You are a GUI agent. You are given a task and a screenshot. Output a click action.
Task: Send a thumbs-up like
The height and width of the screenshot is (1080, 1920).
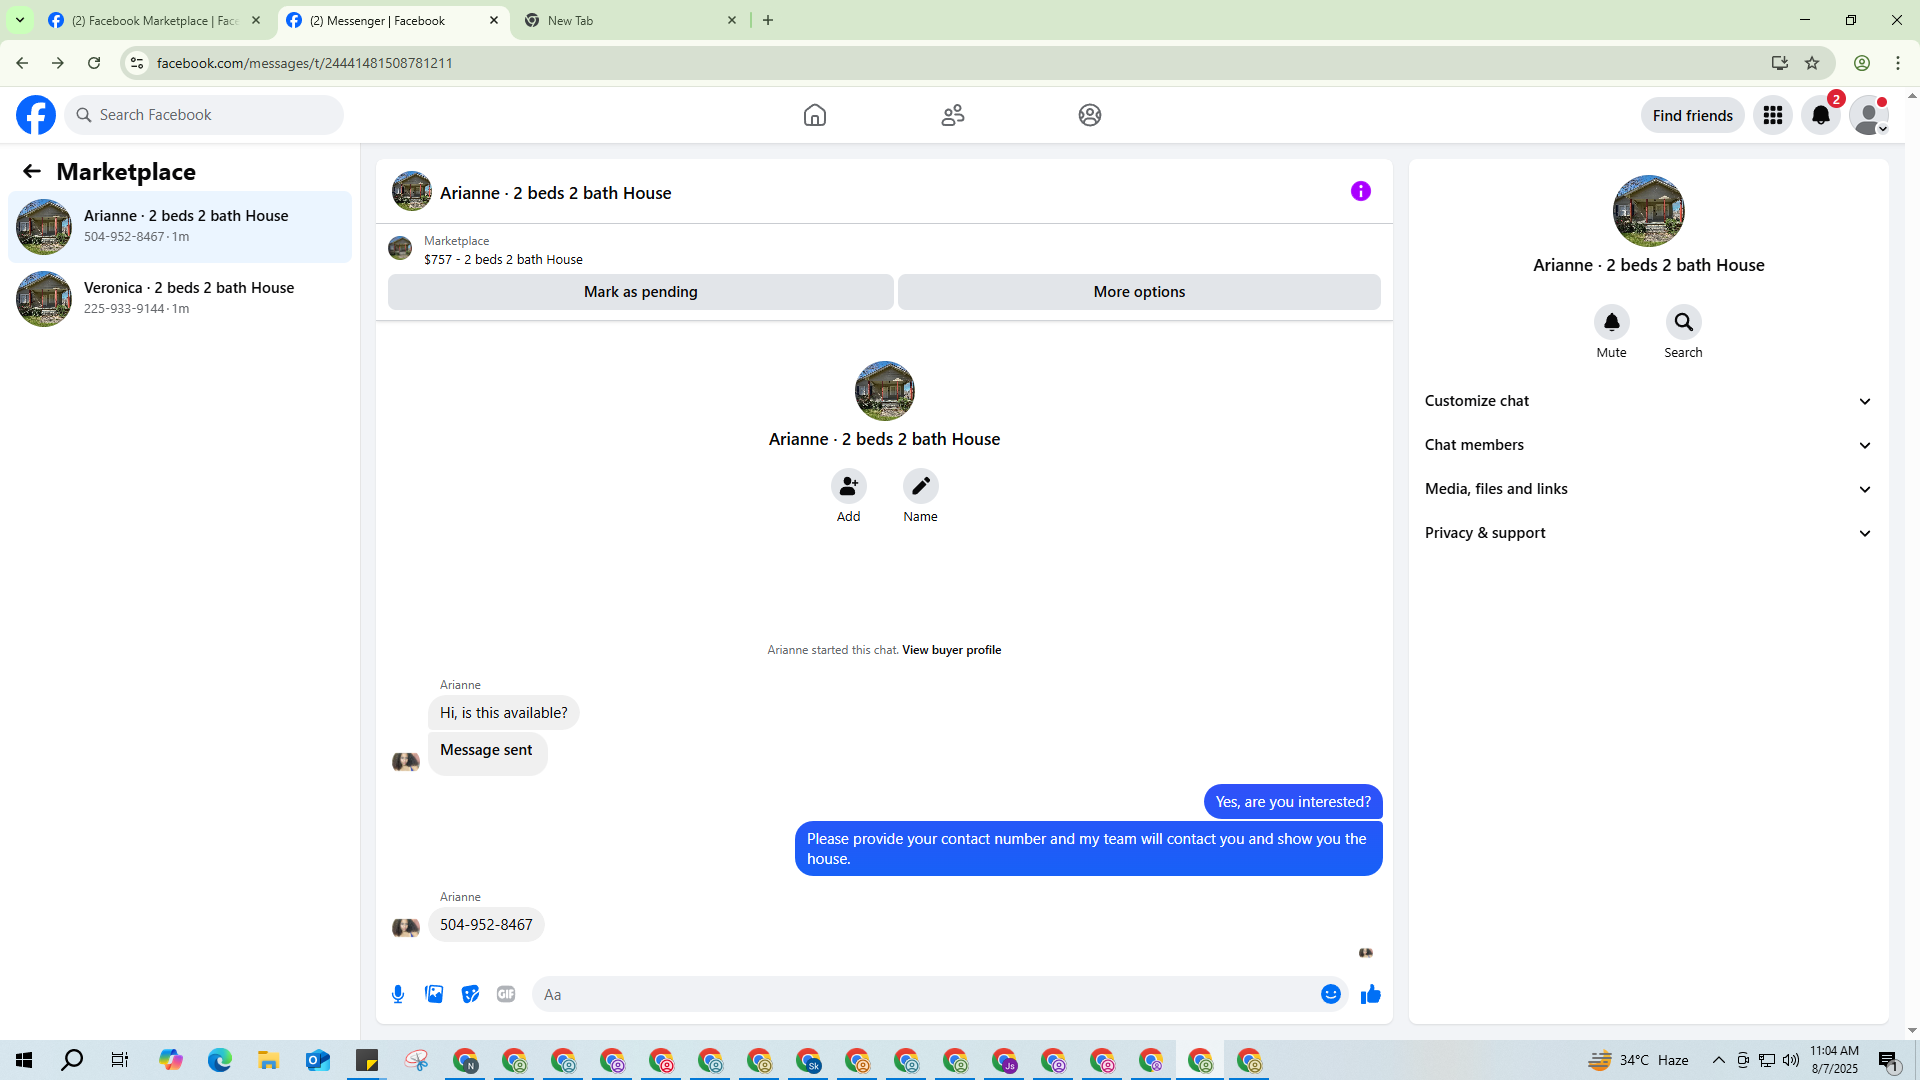[x=1371, y=994]
